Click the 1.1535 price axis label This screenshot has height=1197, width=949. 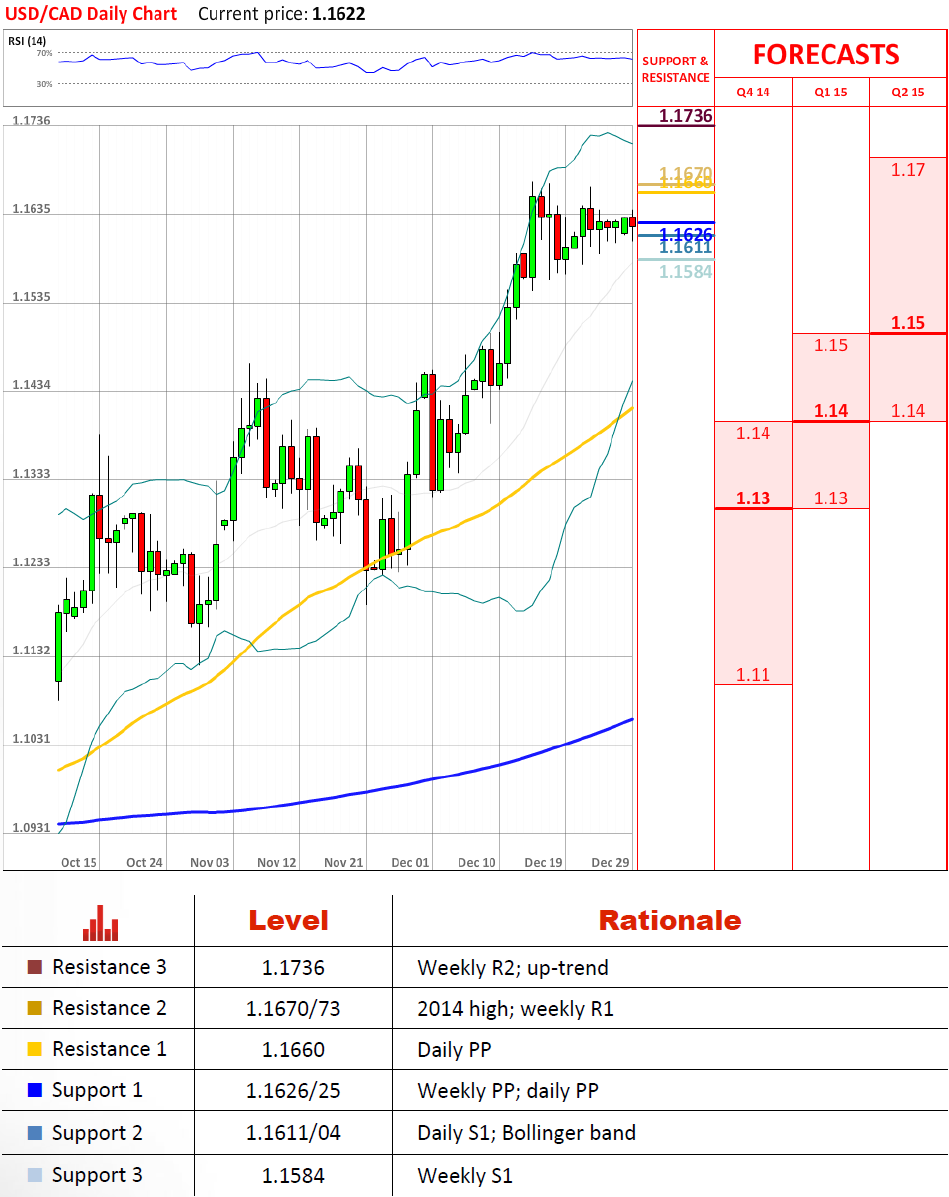31,296
